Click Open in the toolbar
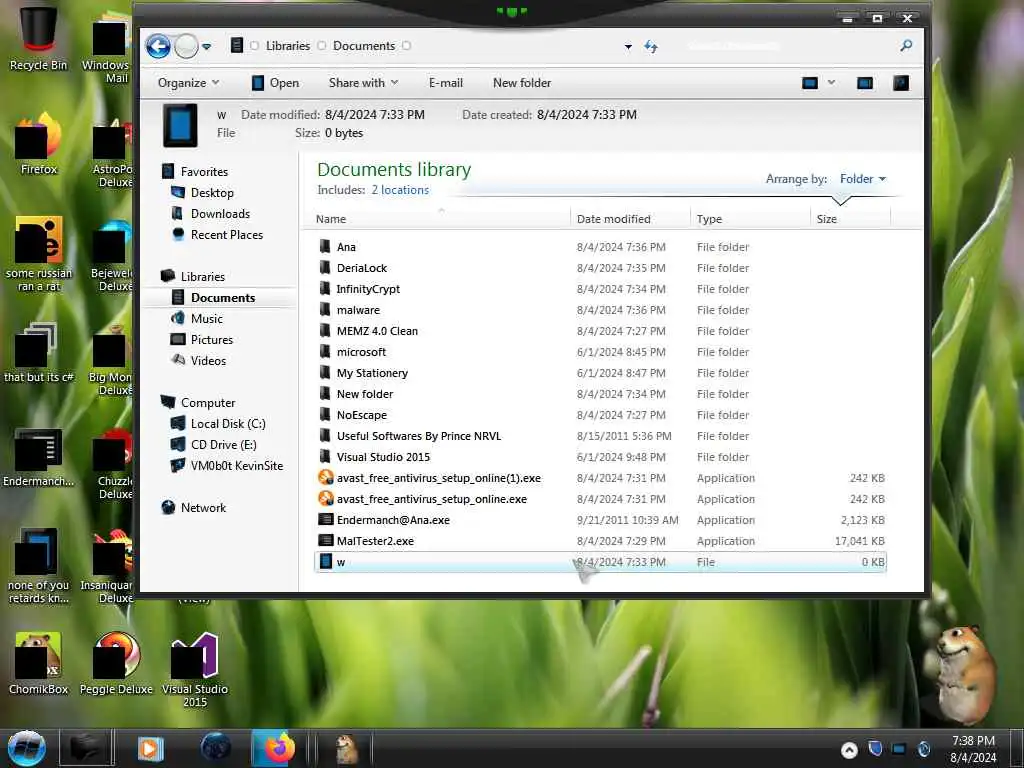This screenshot has height=768, width=1024. 276,83
